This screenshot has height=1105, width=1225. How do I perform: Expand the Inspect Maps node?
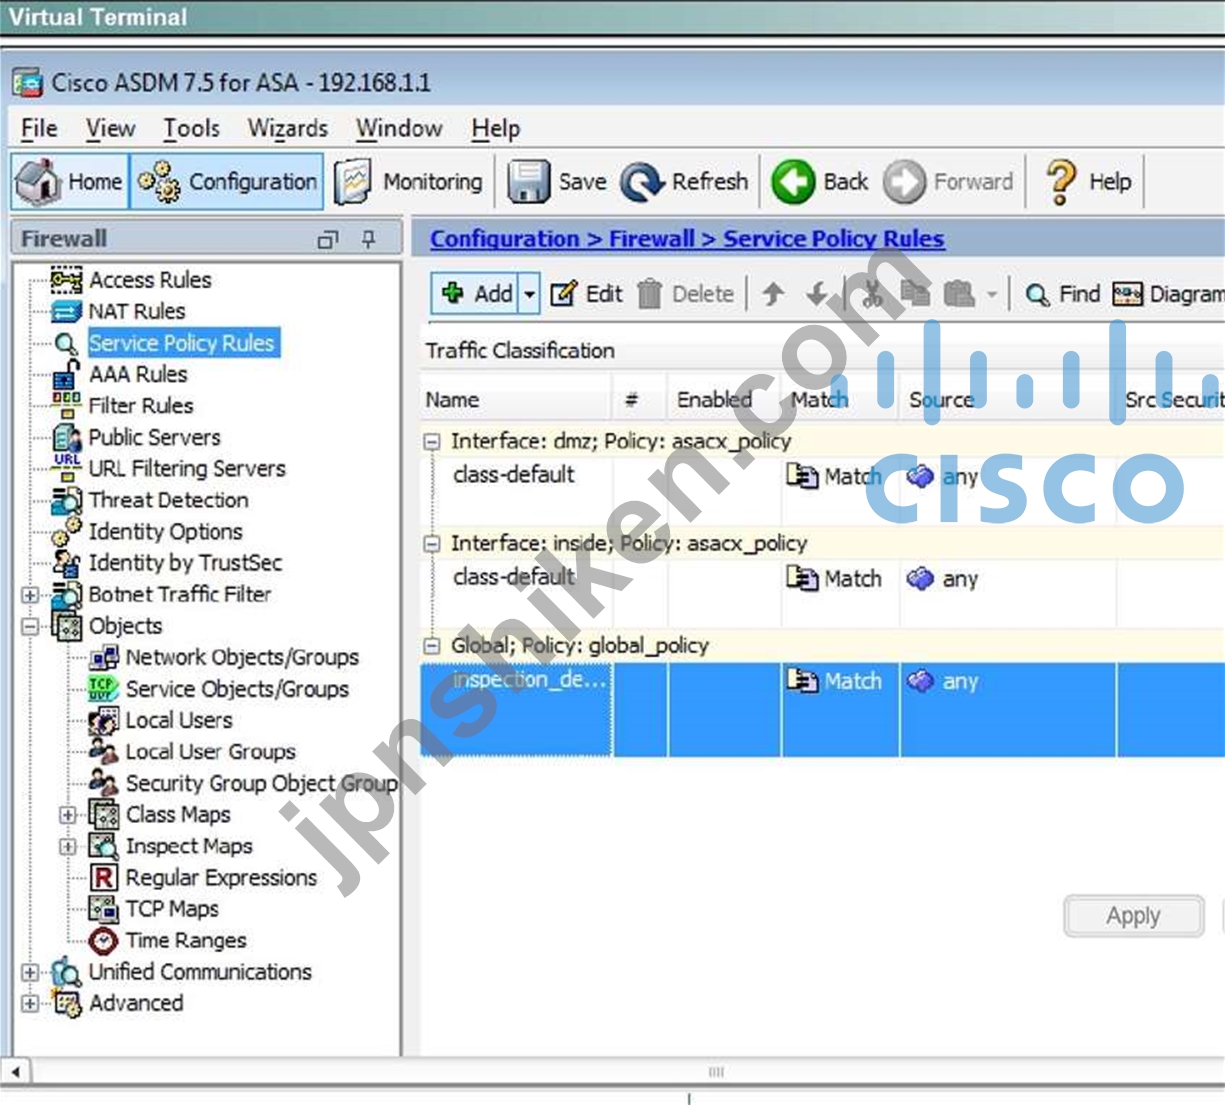[68, 847]
